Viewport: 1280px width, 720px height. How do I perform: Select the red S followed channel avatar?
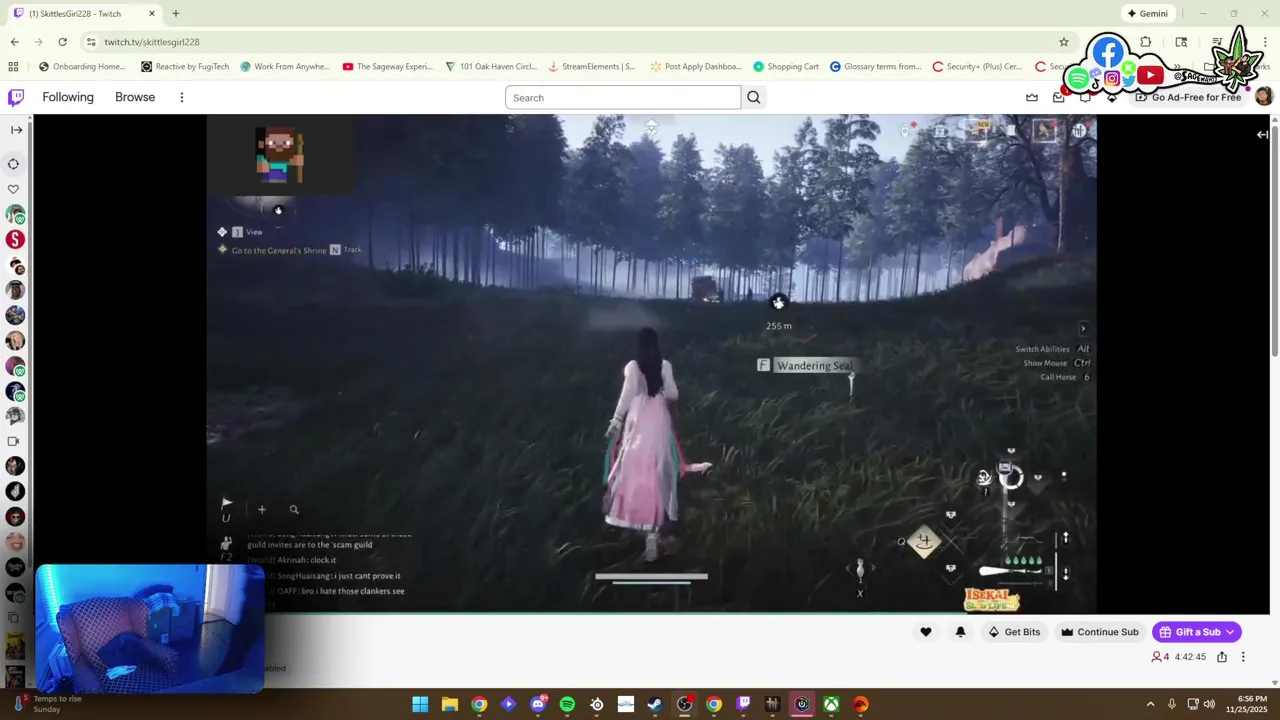[15, 240]
